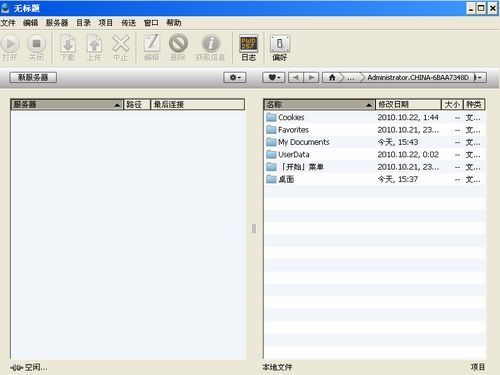This screenshot has width=500, height=375.
Task: Click the 关闭 (Close) stop icon
Action: pyautogui.click(x=36, y=44)
